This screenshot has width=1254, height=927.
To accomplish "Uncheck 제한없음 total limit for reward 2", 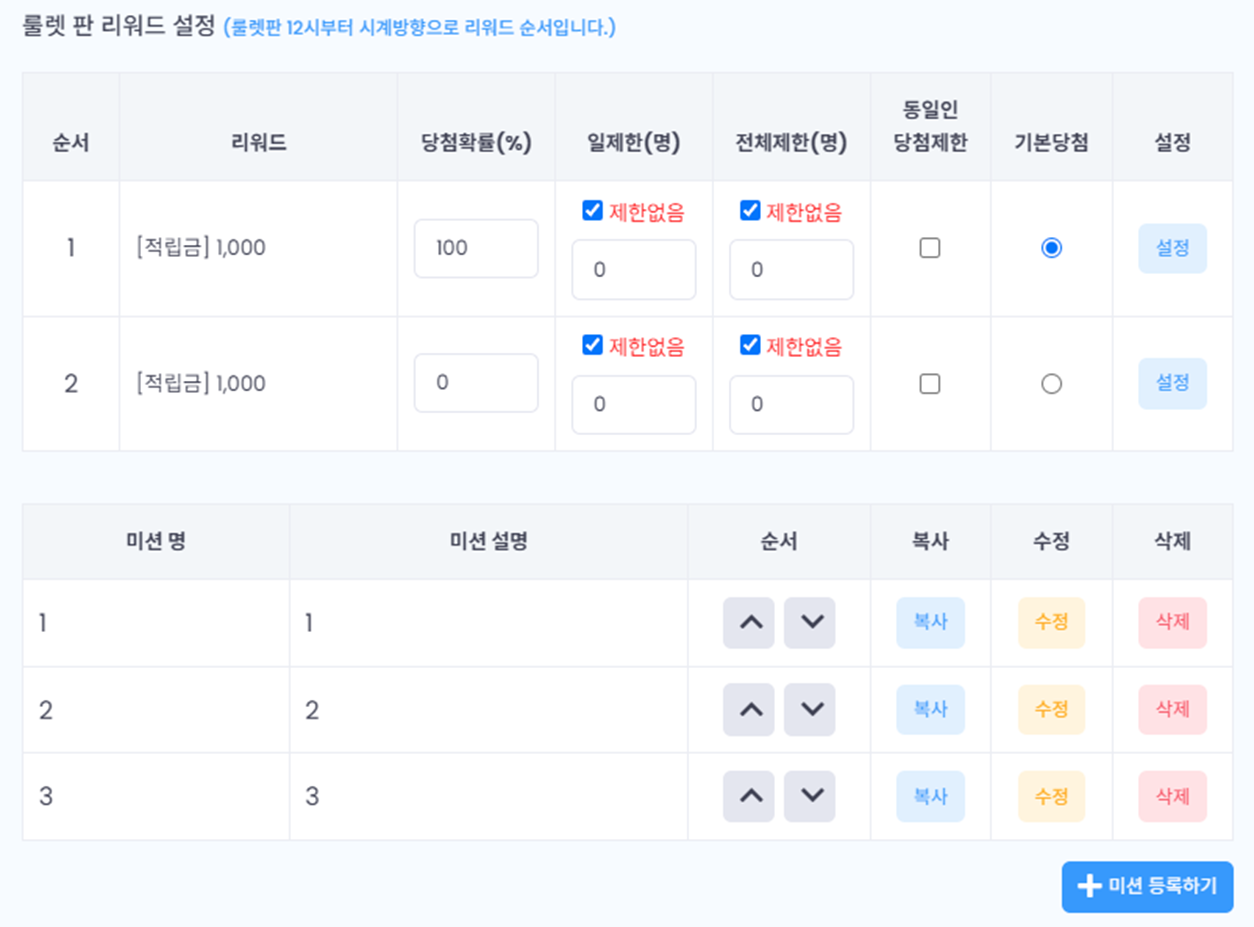I will tap(750, 345).
